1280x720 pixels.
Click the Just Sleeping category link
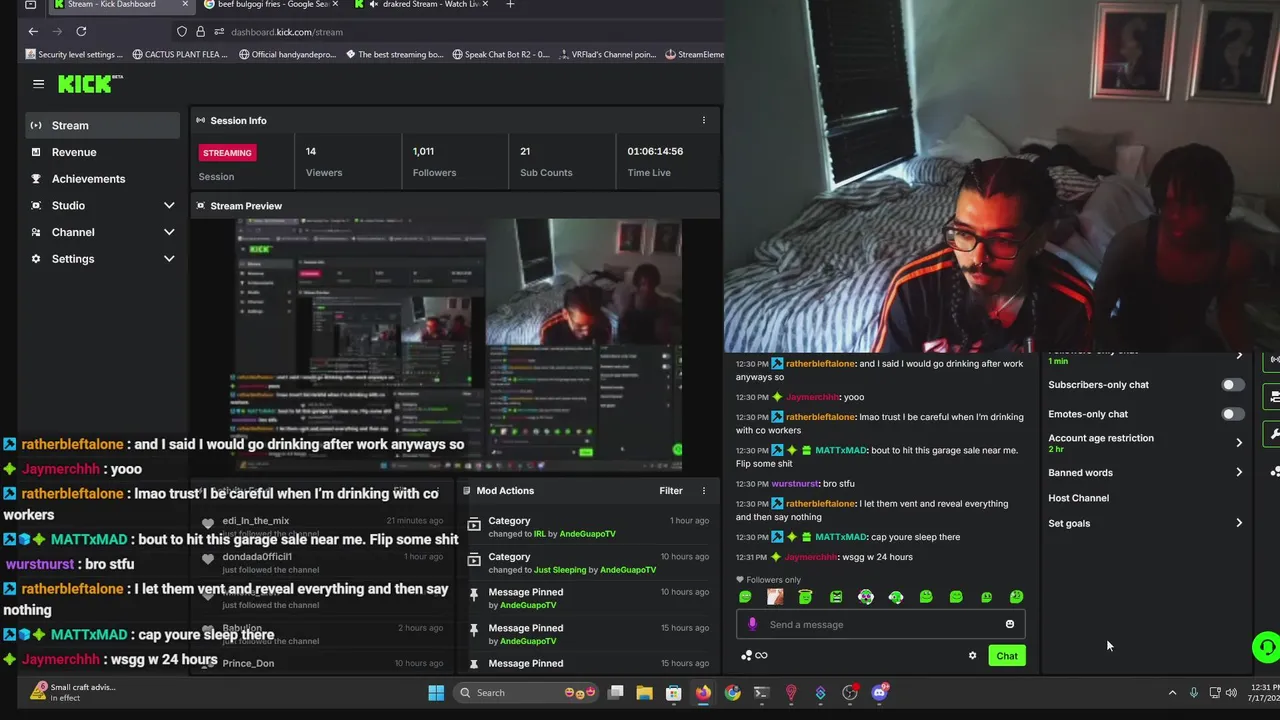point(560,570)
